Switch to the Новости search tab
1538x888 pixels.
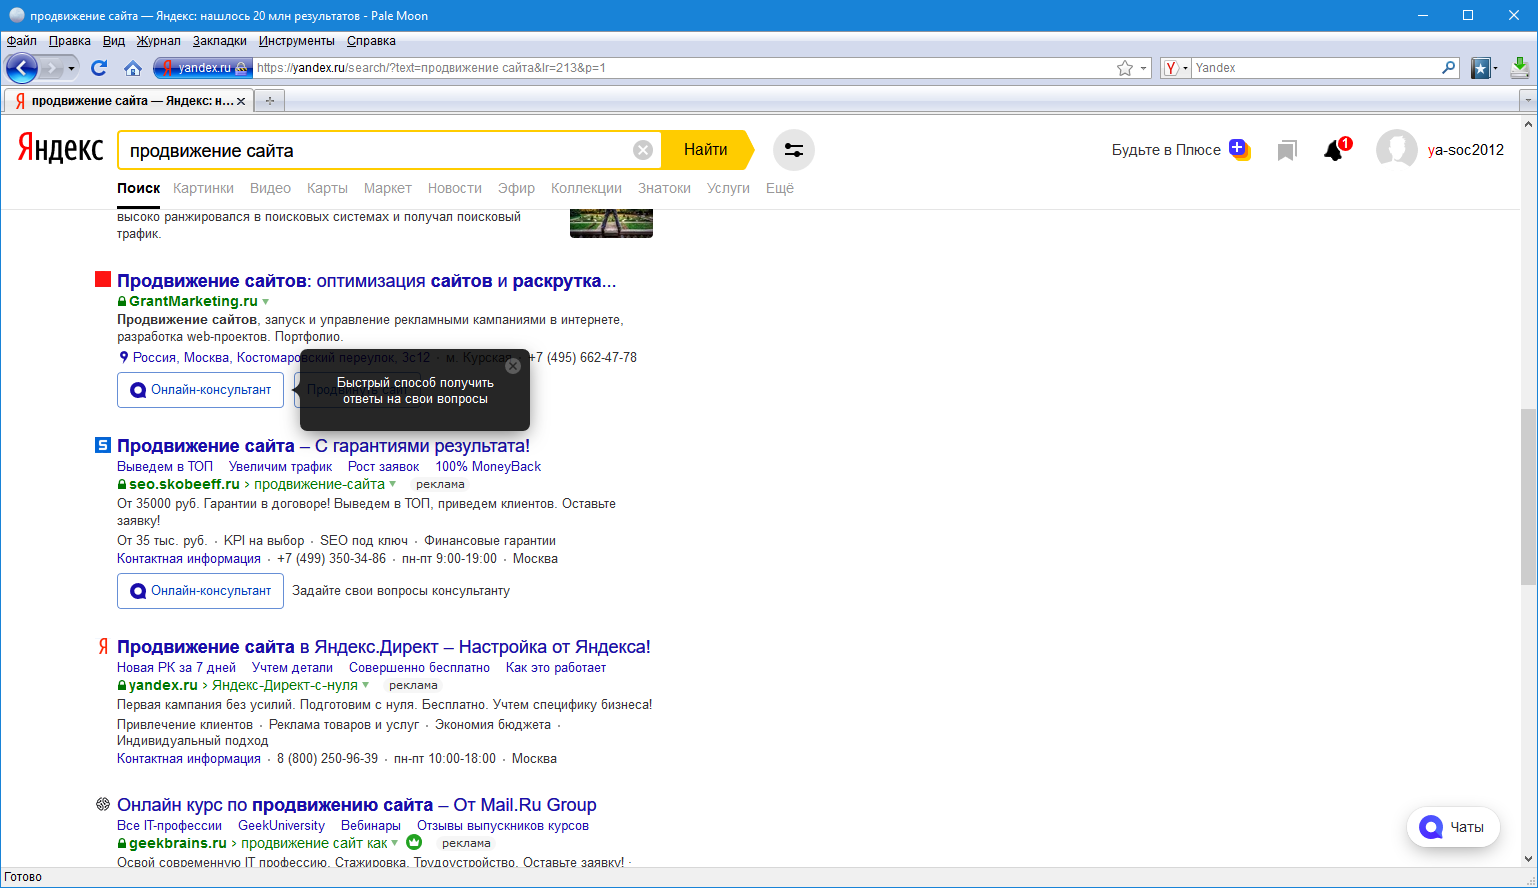[455, 188]
